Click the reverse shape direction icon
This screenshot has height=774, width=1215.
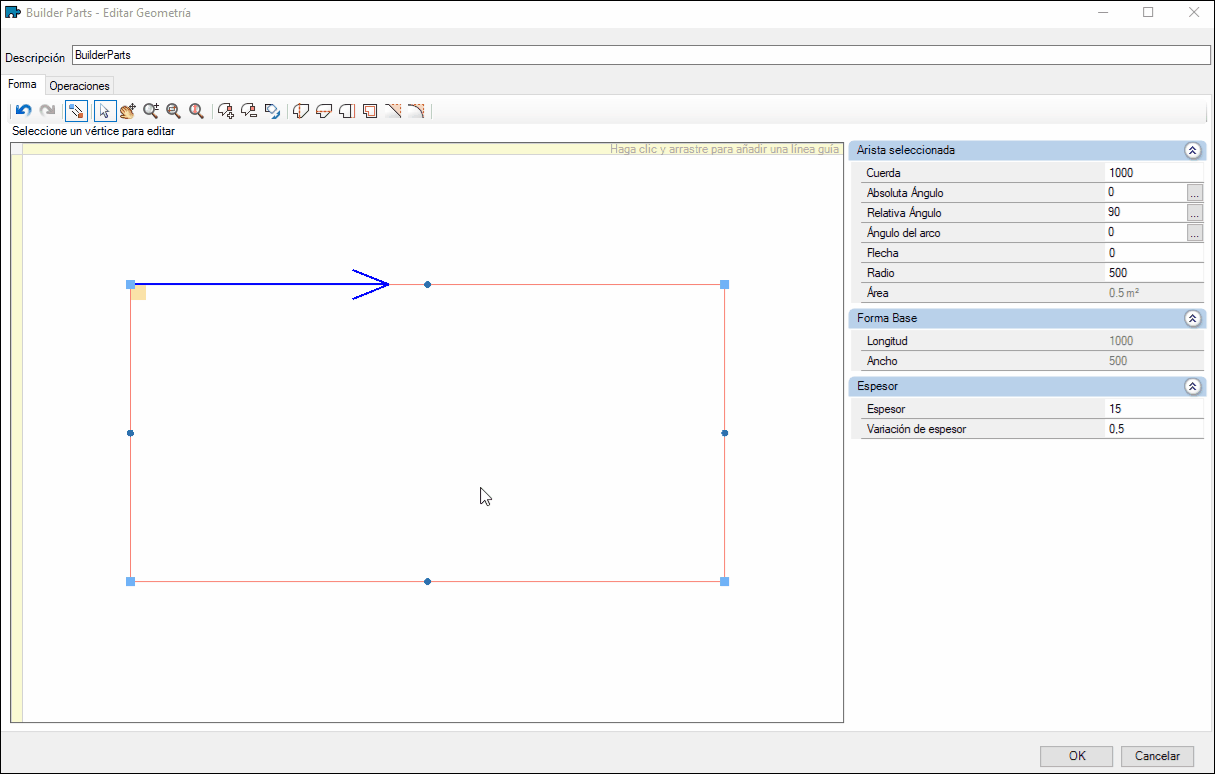[272, 111]
